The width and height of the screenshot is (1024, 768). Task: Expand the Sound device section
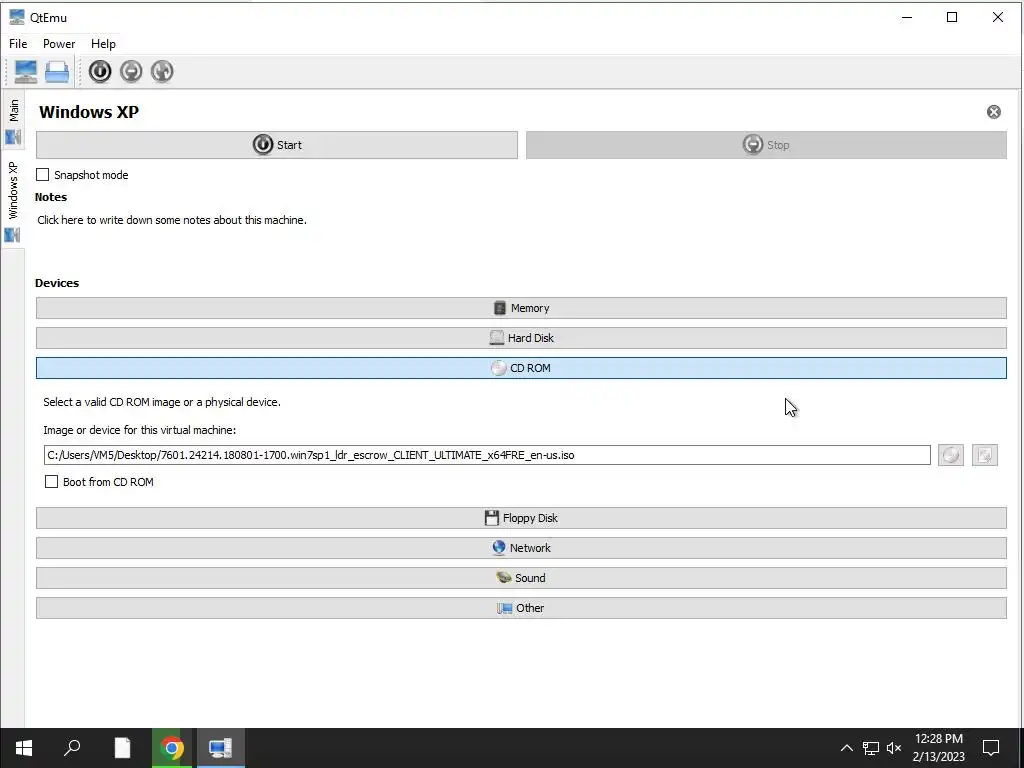pos(521,578)
